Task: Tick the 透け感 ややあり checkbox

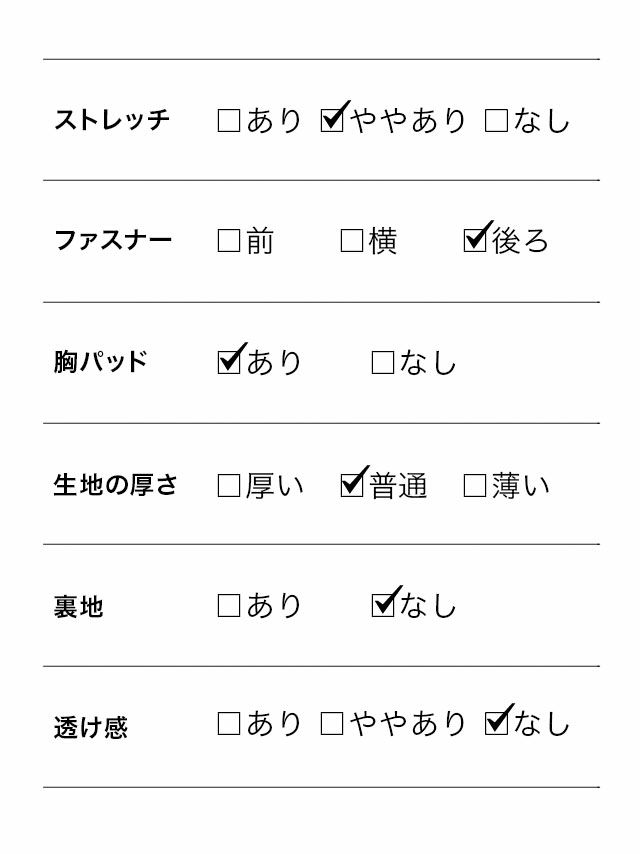Action: tap(332, 724)
